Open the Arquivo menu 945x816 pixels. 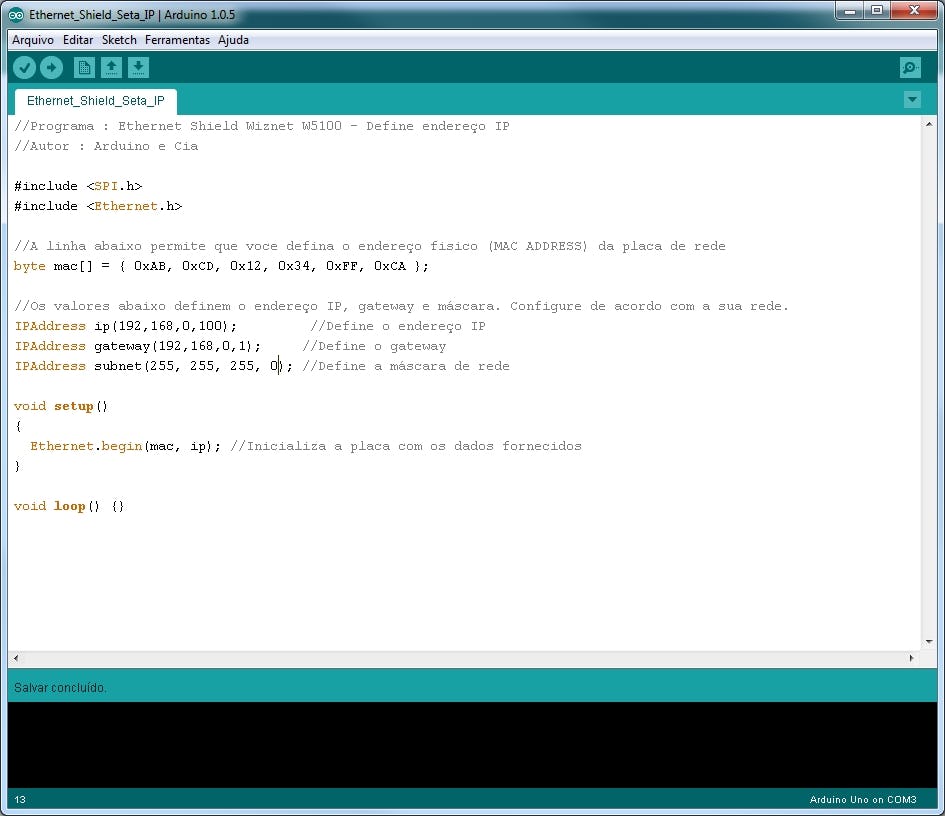tap(33, 40)
